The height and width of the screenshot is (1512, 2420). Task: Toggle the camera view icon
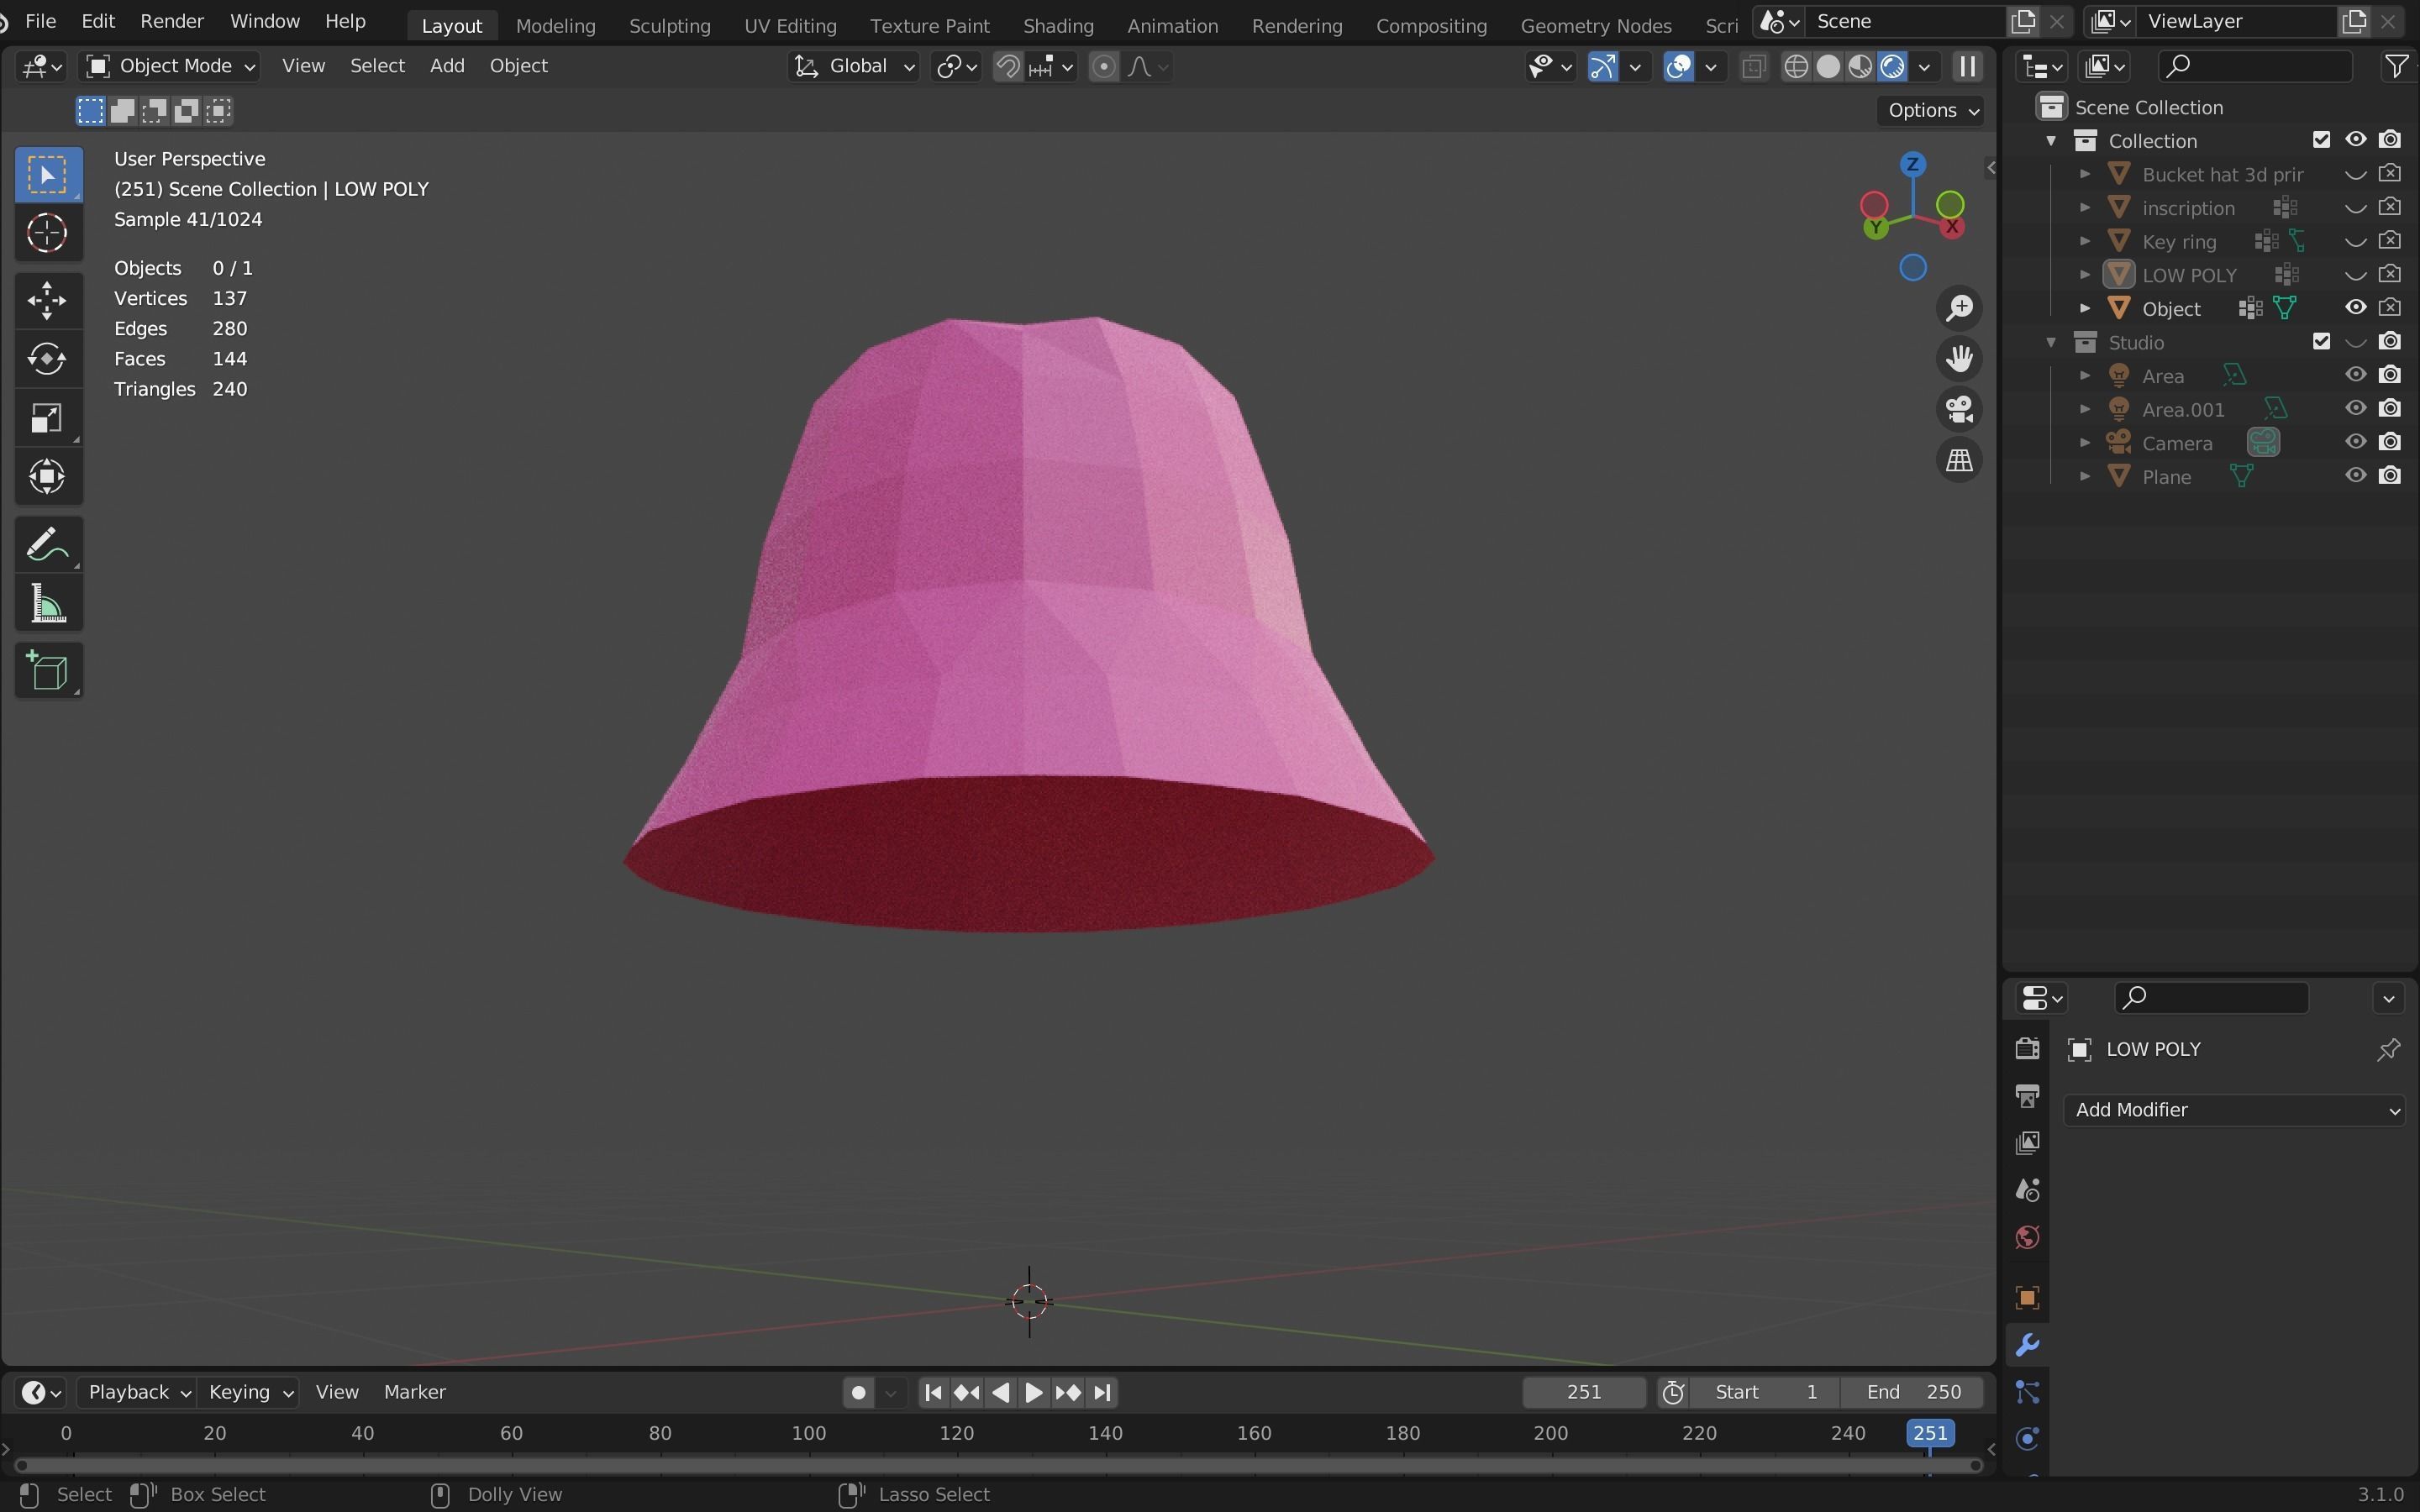[1959, 410]
